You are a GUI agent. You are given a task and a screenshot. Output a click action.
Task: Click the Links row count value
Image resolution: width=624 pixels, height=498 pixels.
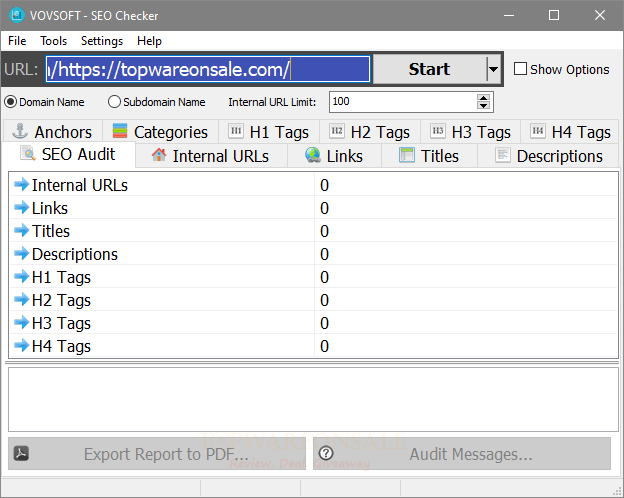[324, 208]
